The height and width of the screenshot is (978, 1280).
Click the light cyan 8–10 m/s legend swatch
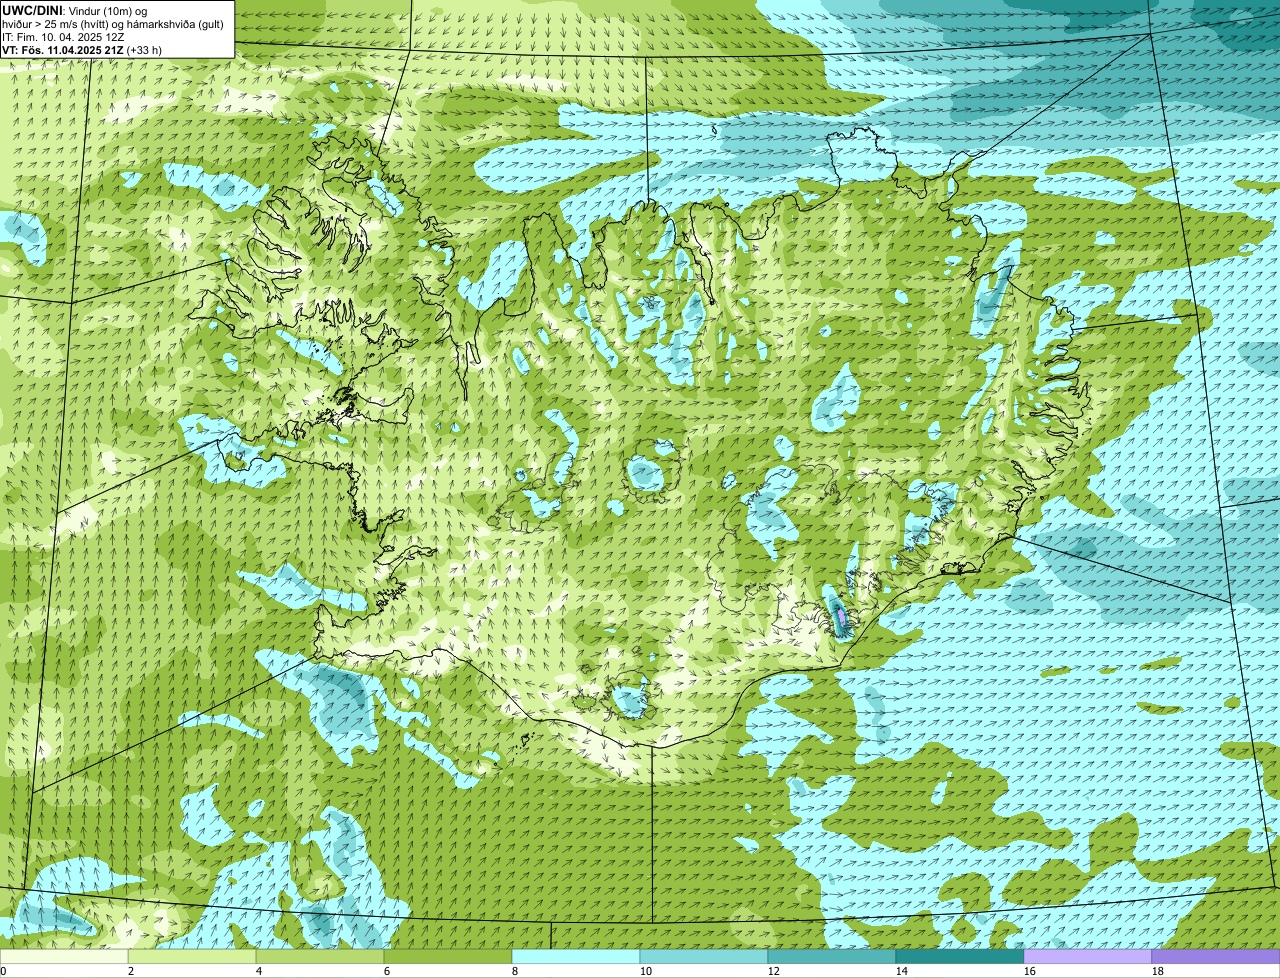pyautogui.click(x=576, y=956)
